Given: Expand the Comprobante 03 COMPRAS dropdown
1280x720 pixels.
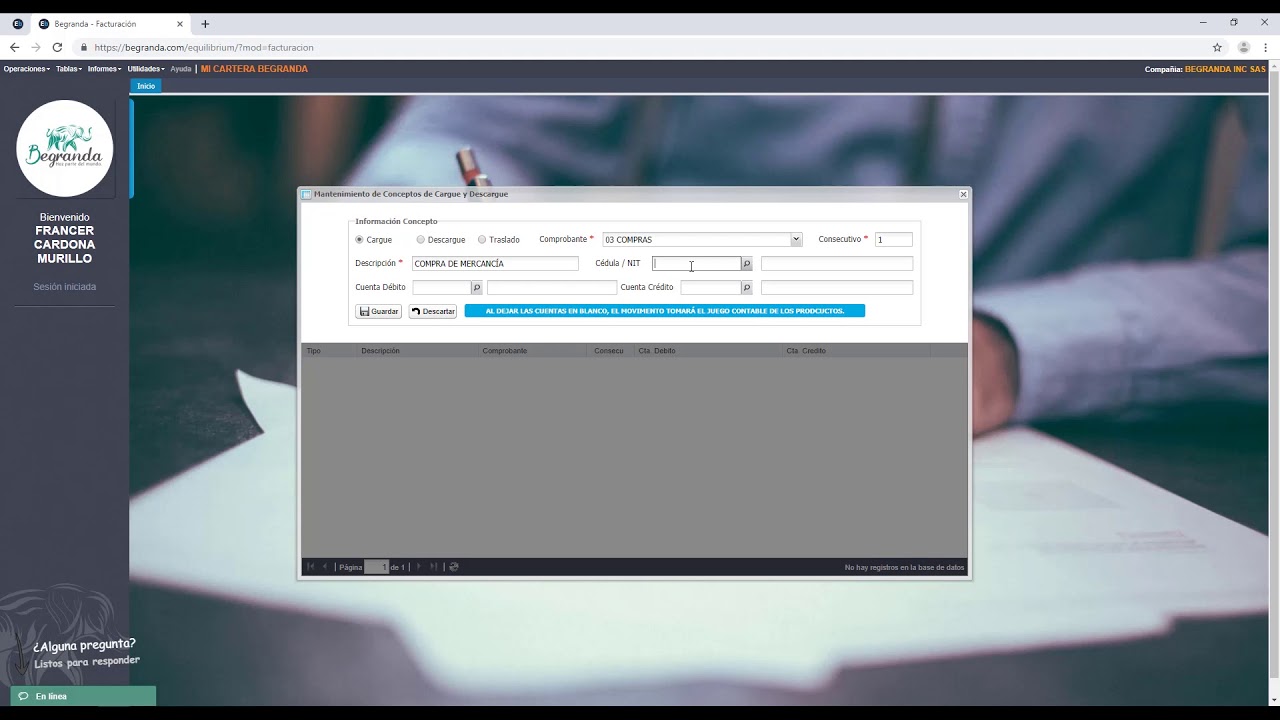Looking at the screenshot, I should 796,240.
